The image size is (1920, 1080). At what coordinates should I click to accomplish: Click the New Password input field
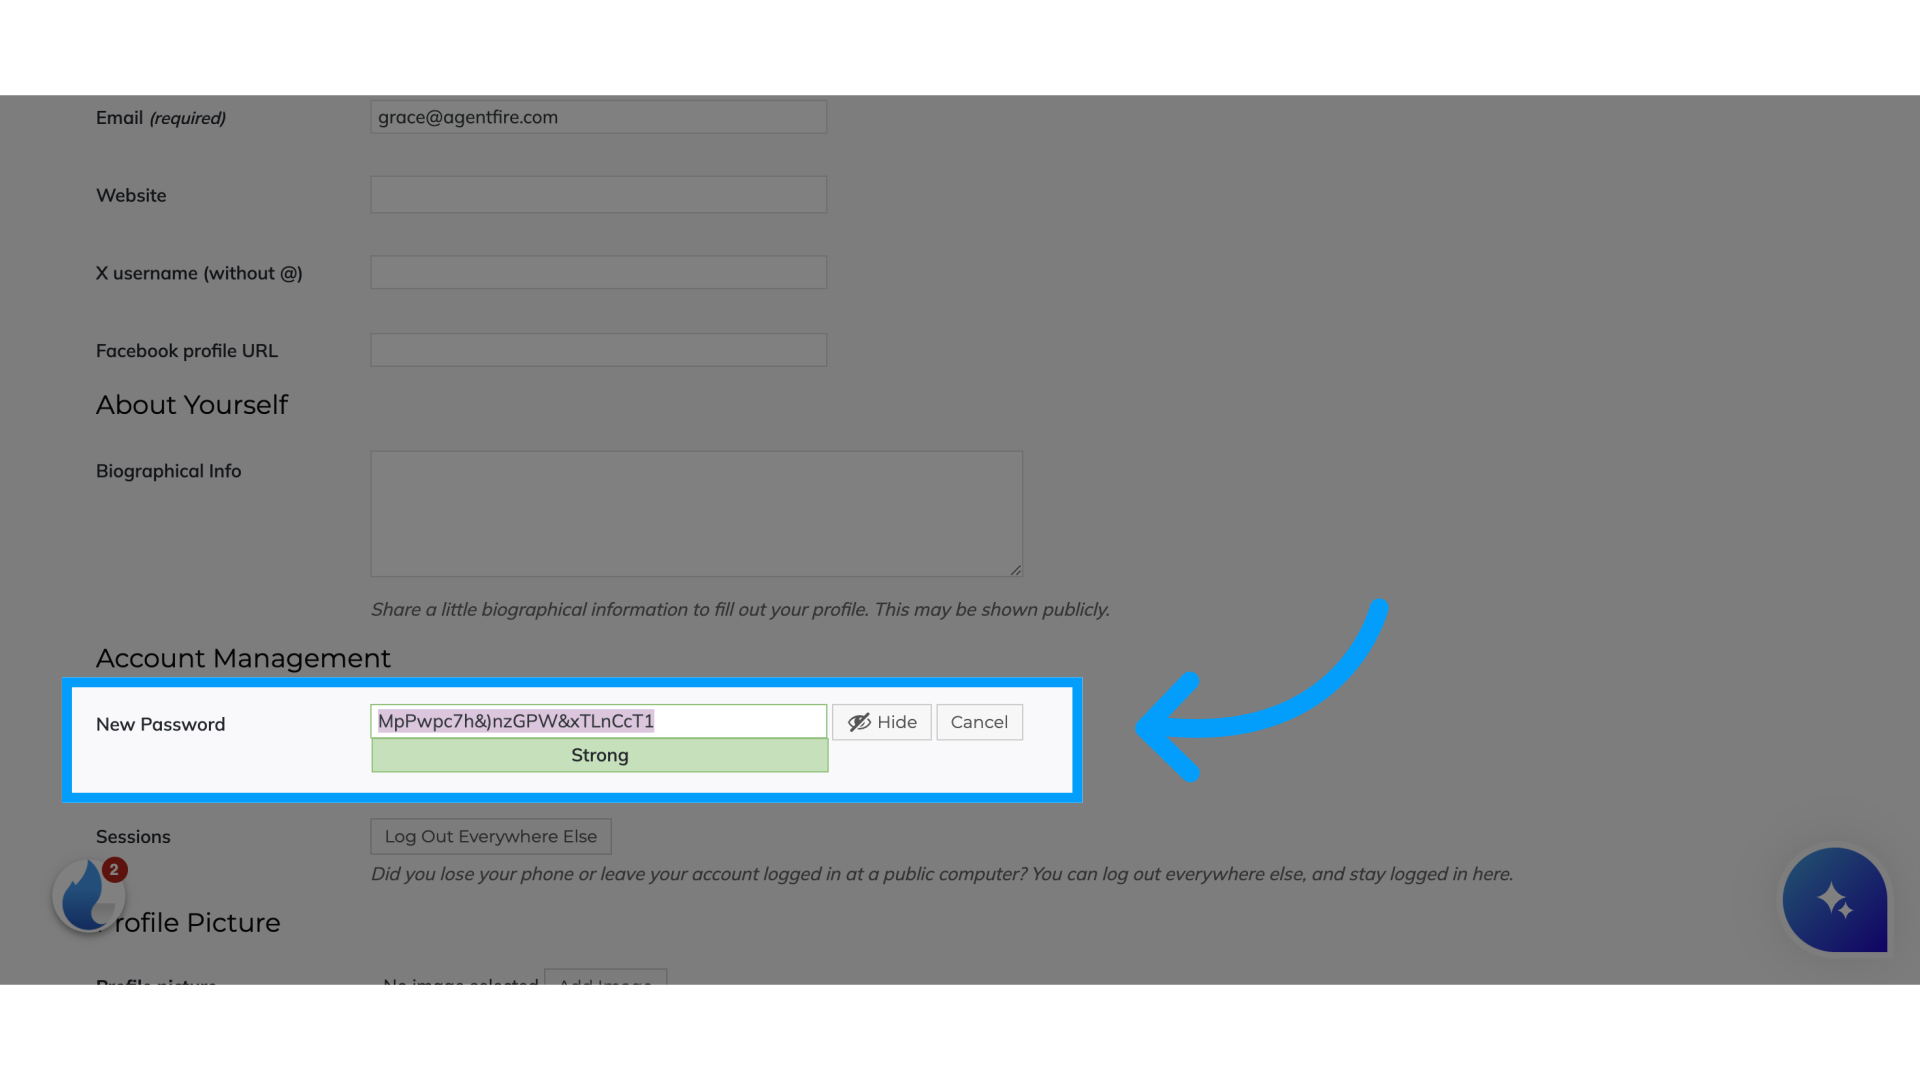pyautogui.click(x=599, y=720)
